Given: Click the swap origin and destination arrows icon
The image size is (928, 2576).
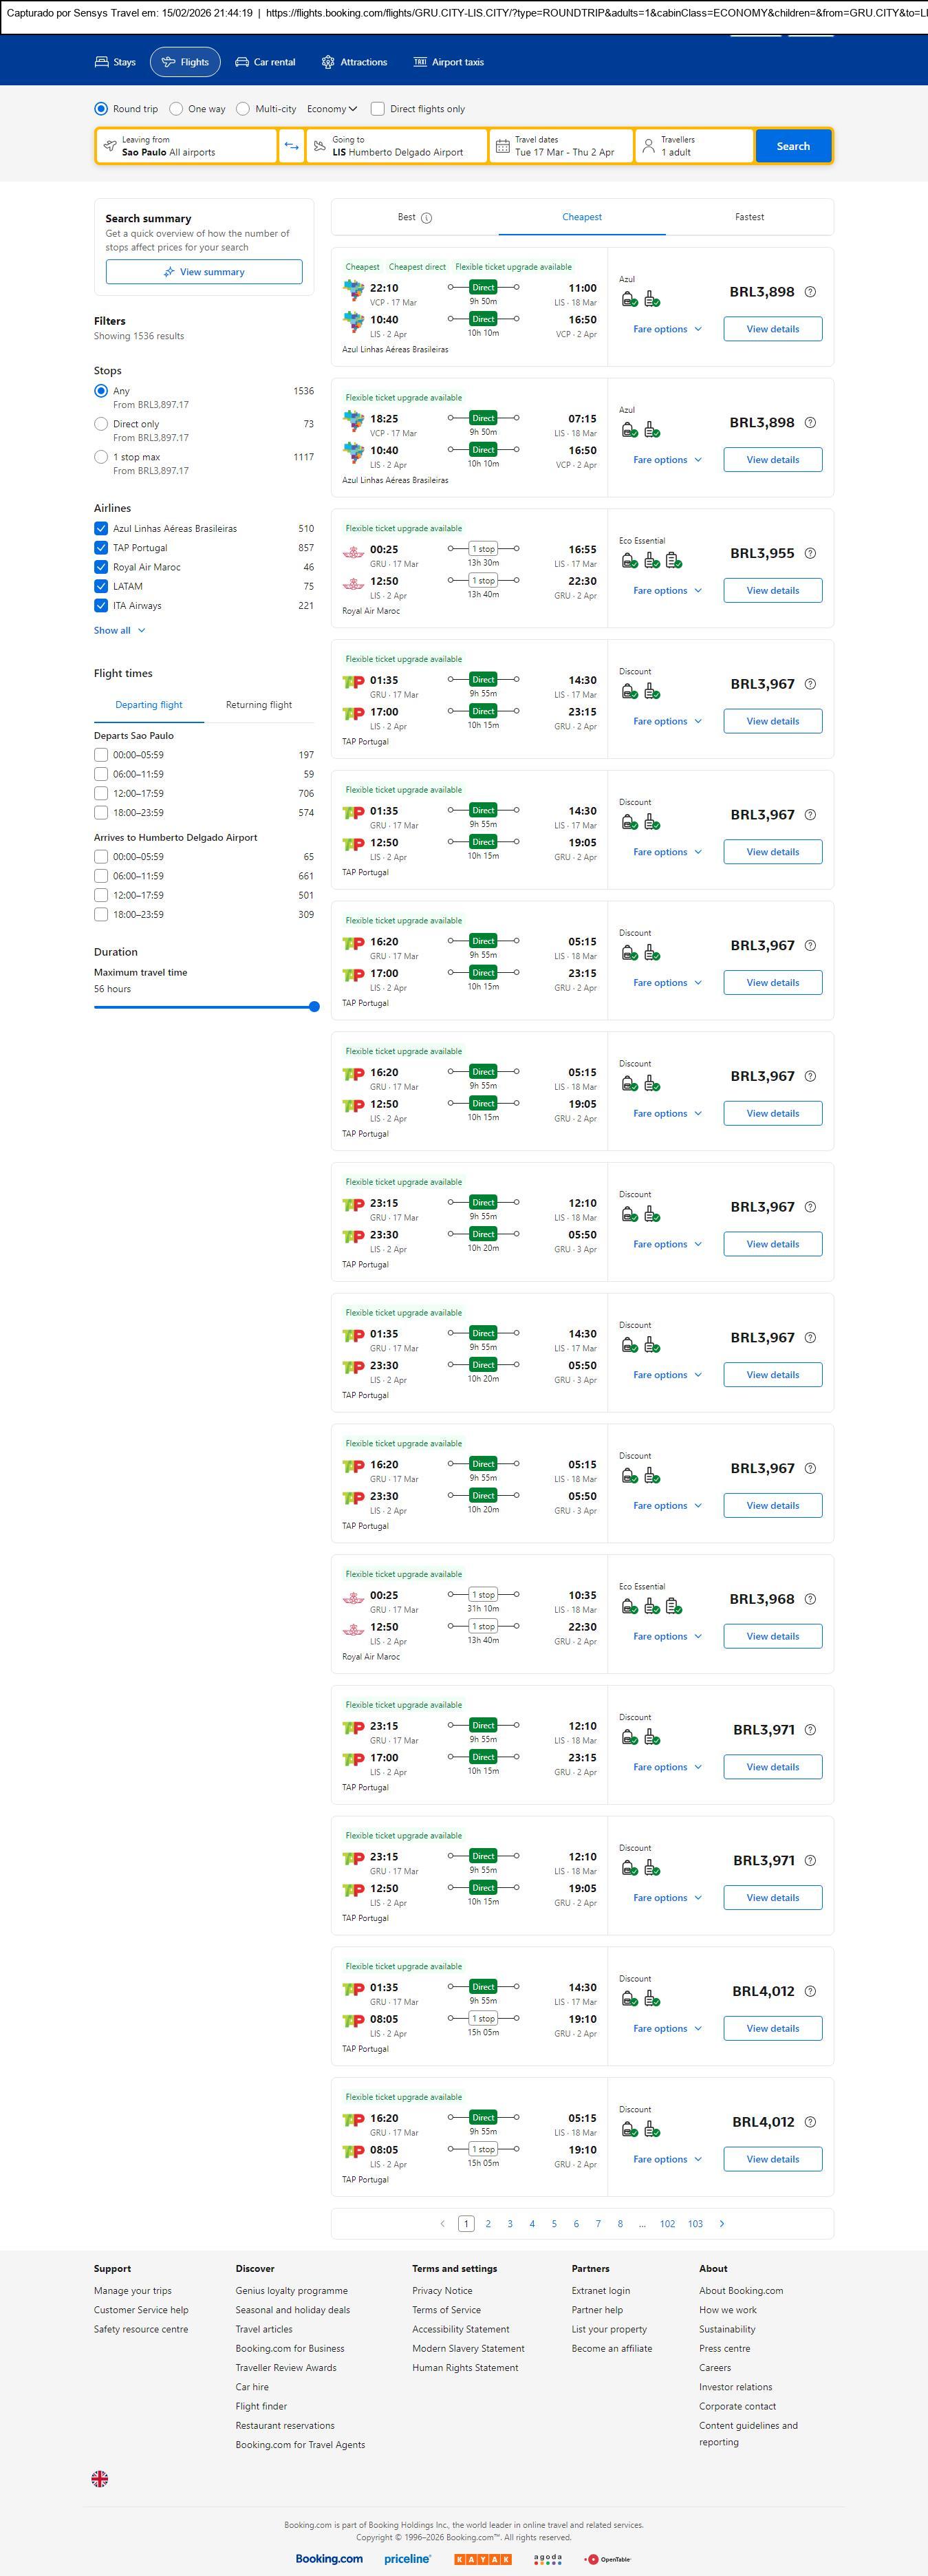Looking at the screenshot, I should click(x=291, y=146).
